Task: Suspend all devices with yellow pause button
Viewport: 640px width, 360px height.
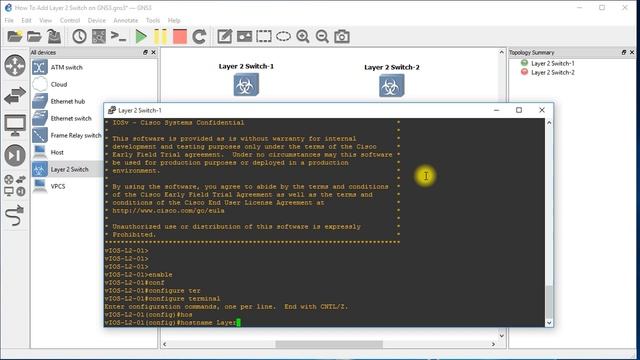Action: point(160,37)
